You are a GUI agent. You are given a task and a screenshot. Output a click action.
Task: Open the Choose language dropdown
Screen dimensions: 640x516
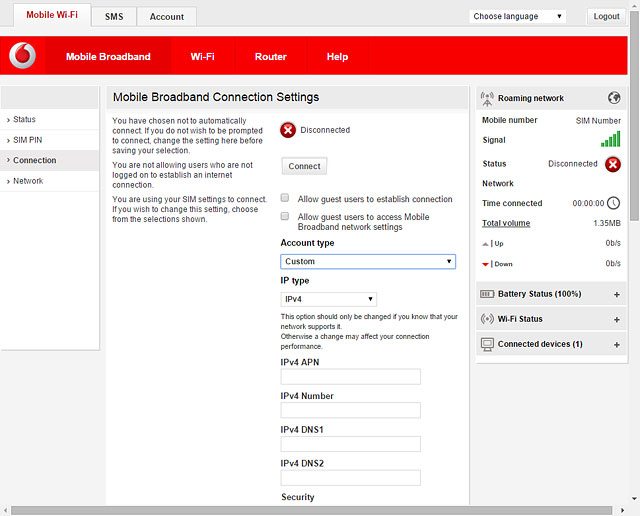517,16
